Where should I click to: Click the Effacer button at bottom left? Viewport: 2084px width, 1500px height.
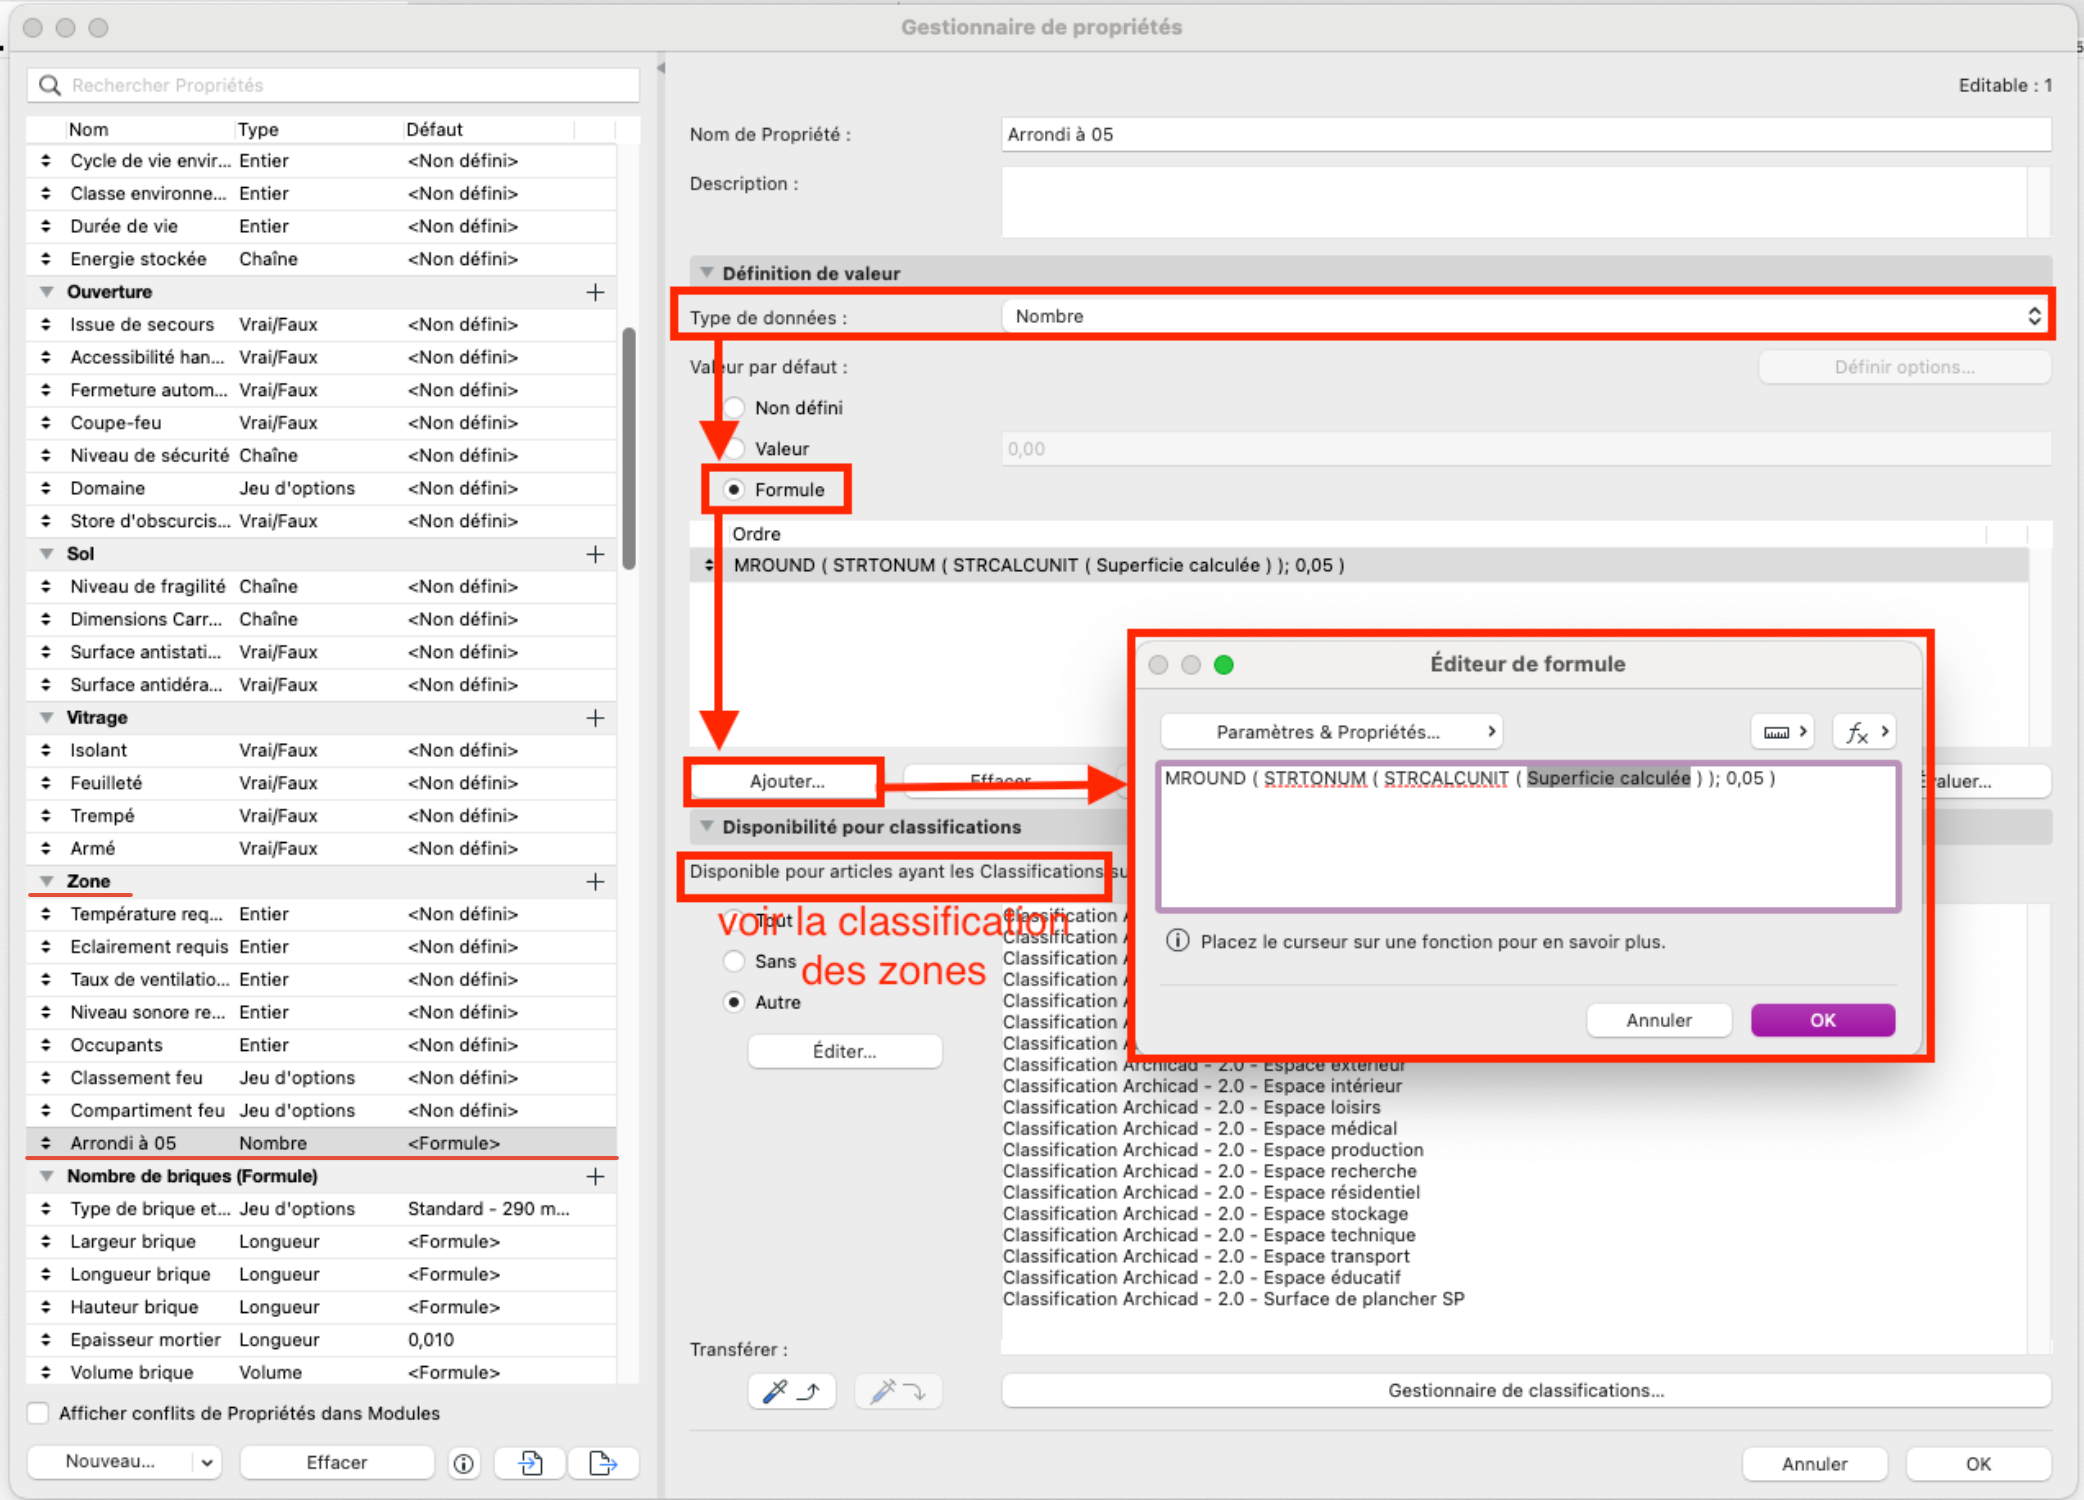tap(337, 1462)
